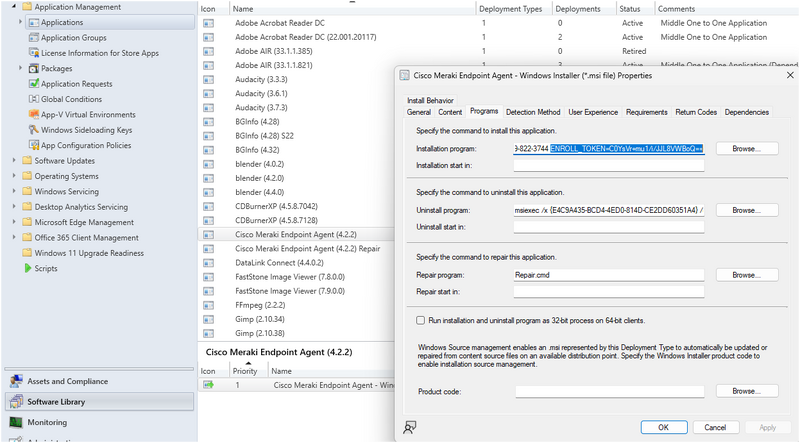Click the icon beside Adobe Acrobat Reader DC
This screenshot has height=443, width=800.
click(208, 23)
